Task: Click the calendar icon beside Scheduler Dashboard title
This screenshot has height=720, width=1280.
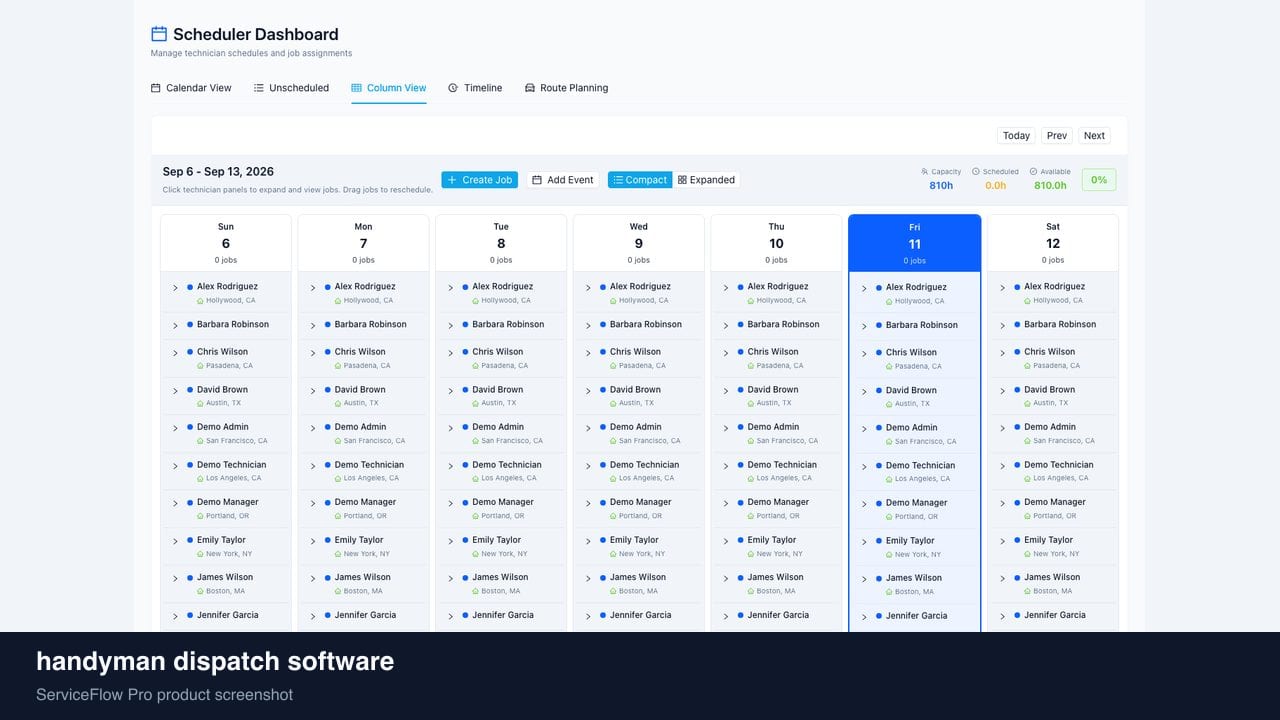Action: pos(159,34)
